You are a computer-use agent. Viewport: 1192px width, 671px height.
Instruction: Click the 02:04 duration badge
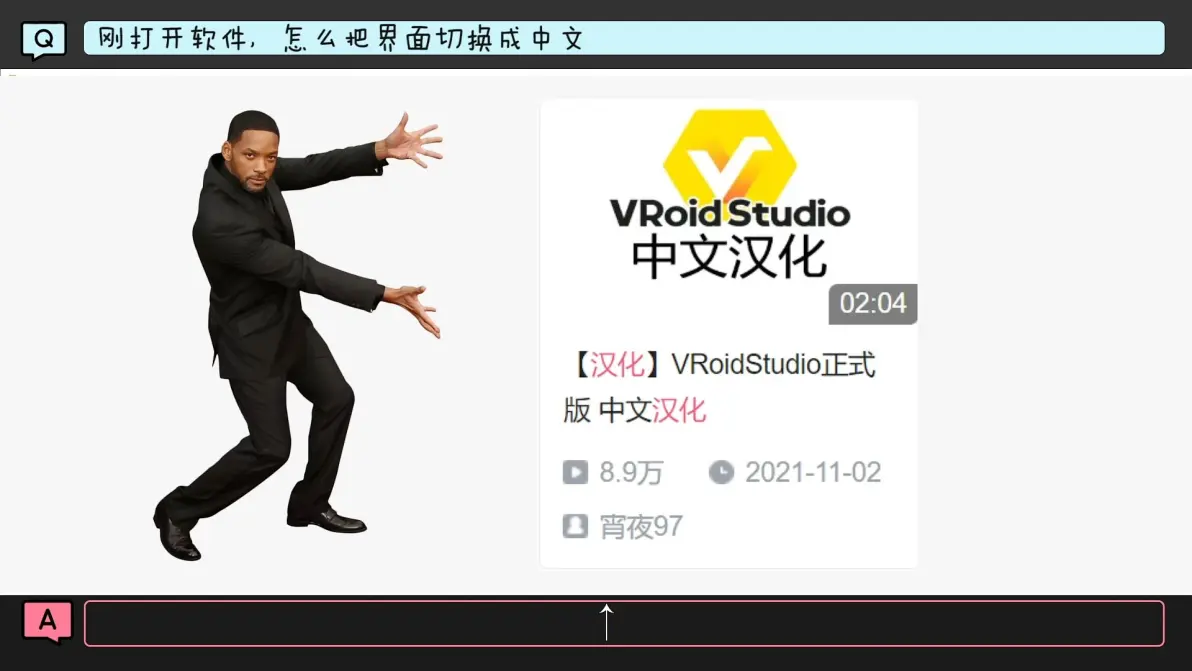tap(873, 303)
